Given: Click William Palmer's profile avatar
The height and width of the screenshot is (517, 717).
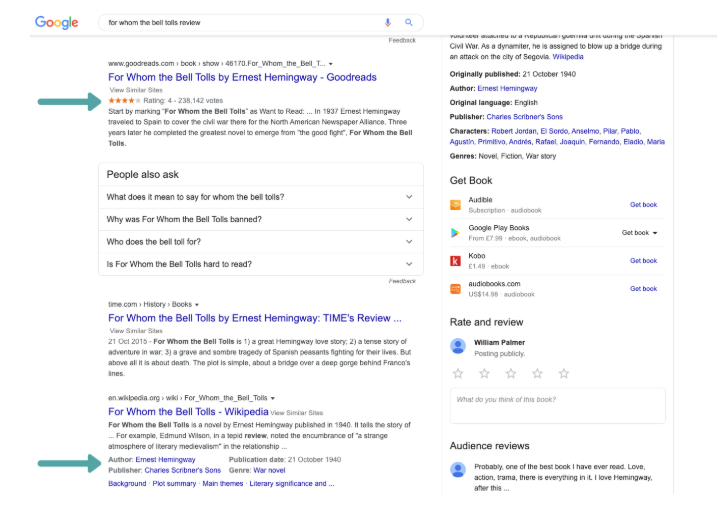Looking at the screenshot, I should 458,346.
